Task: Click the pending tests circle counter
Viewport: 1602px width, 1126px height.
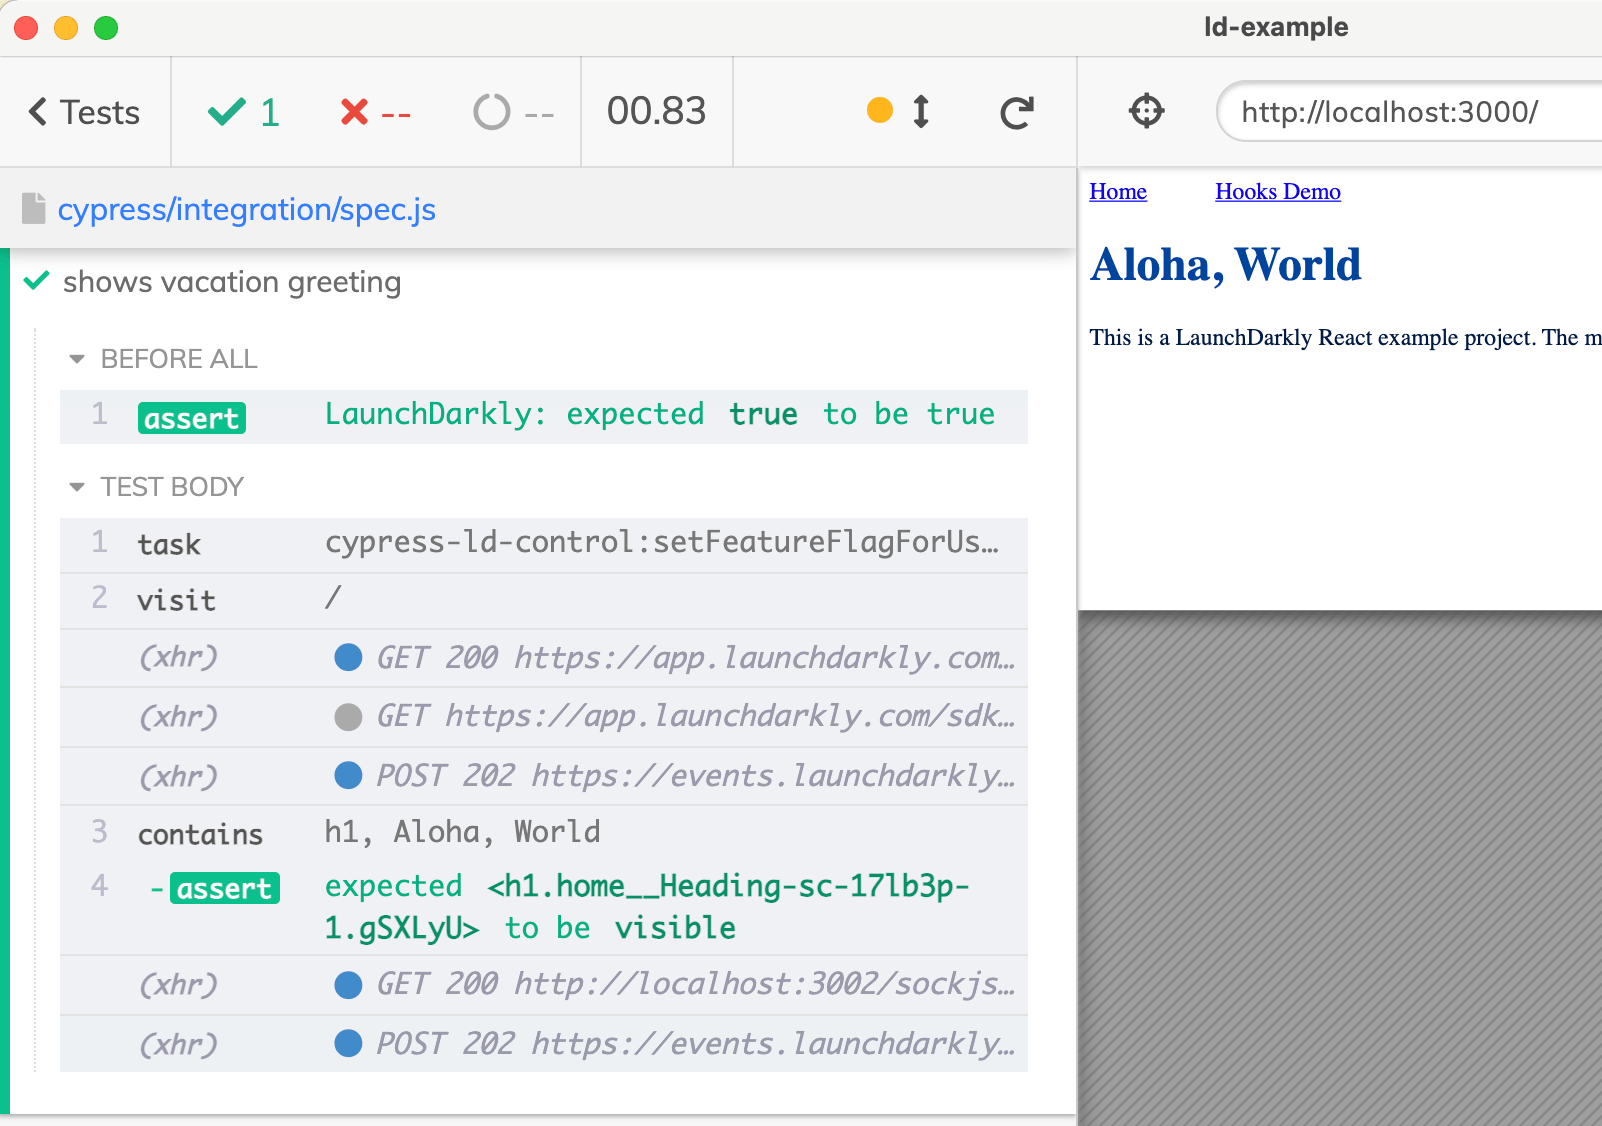Action: 513,112
